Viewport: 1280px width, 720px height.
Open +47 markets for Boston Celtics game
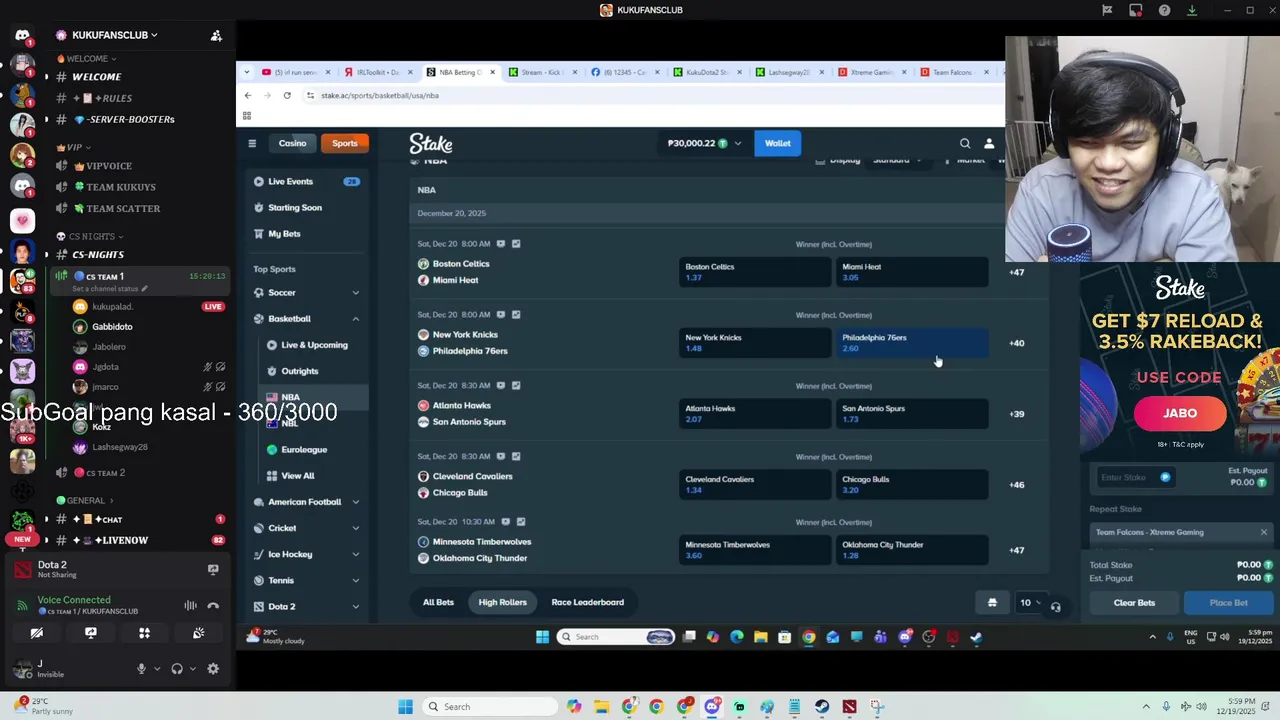click(x=1016, y=272)
